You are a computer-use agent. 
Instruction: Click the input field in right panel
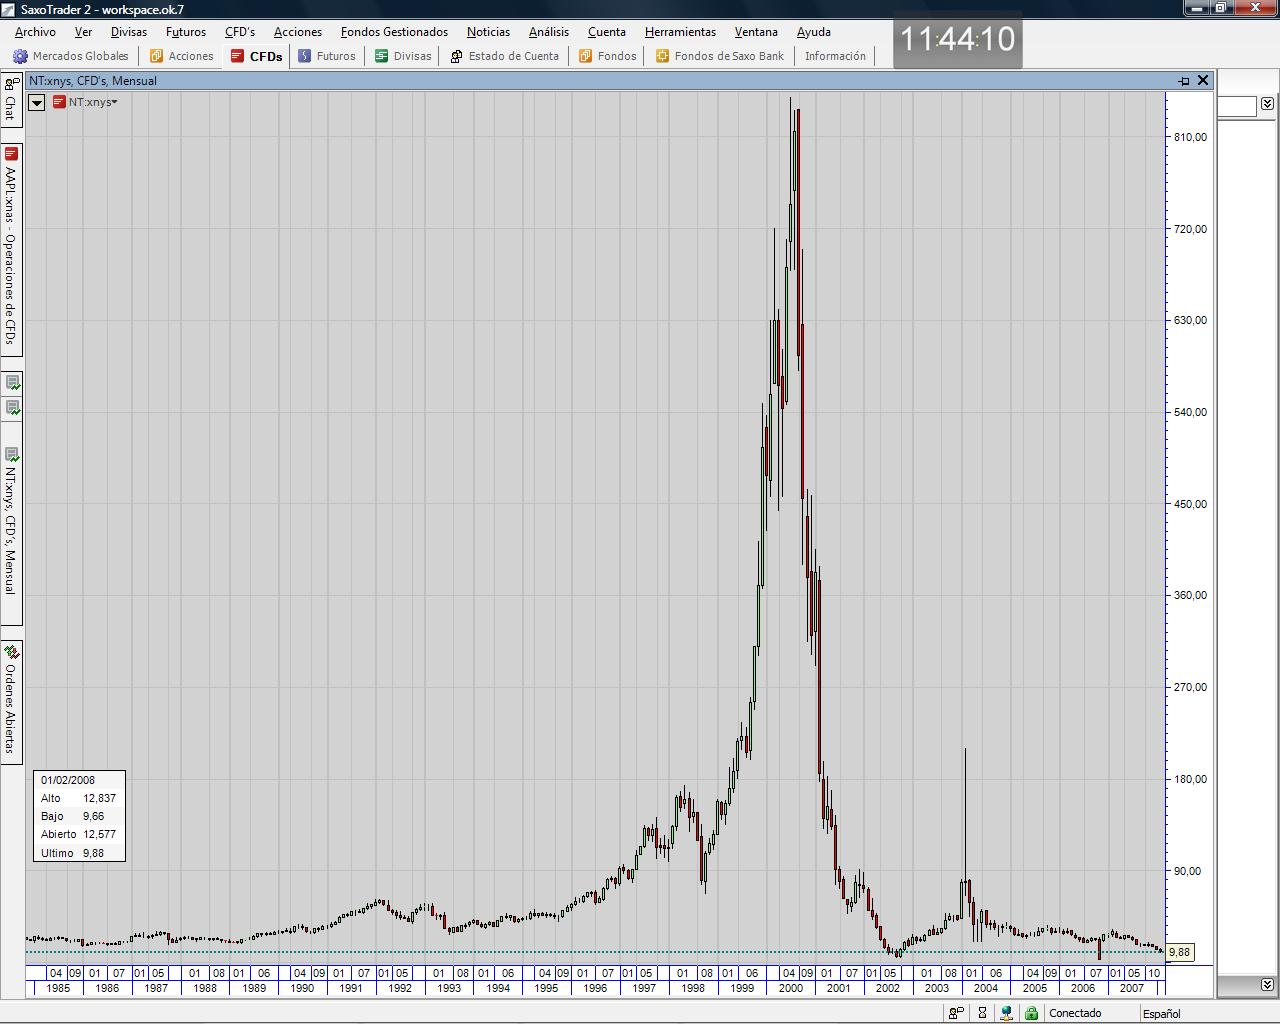point(1236,106)
